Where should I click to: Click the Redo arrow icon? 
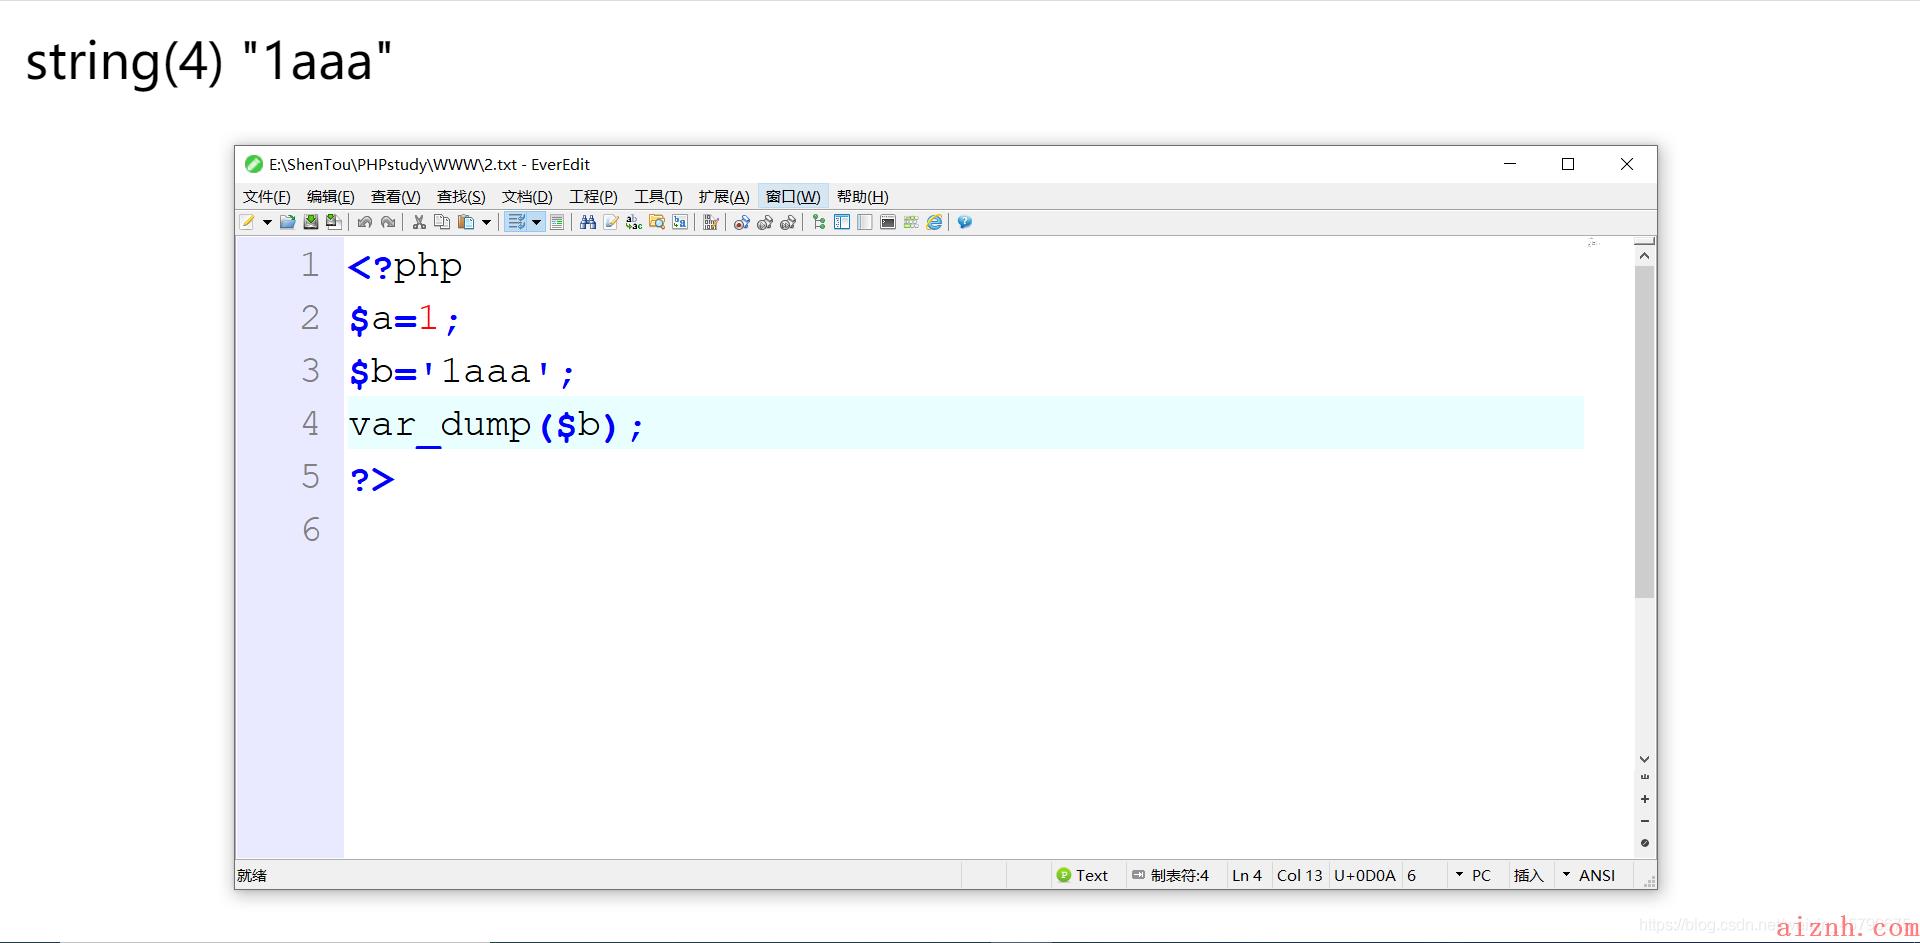[388, 222]
